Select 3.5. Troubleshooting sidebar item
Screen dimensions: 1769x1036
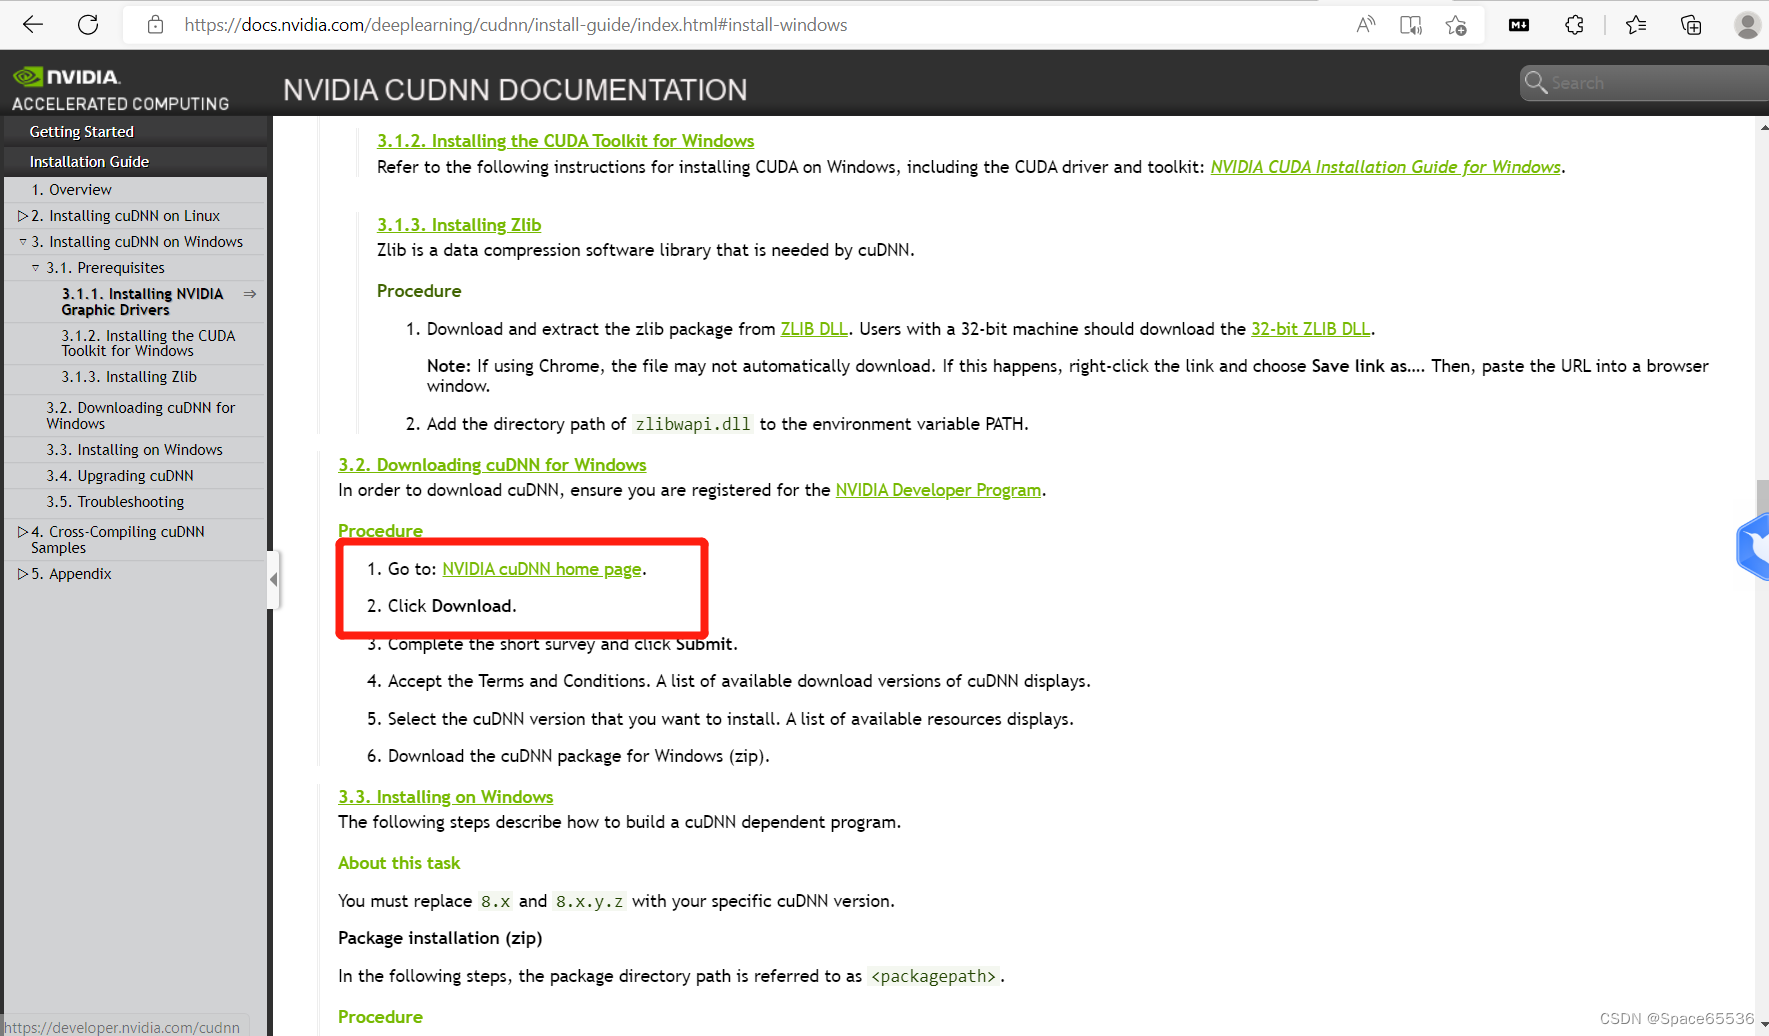coord(115,502)
